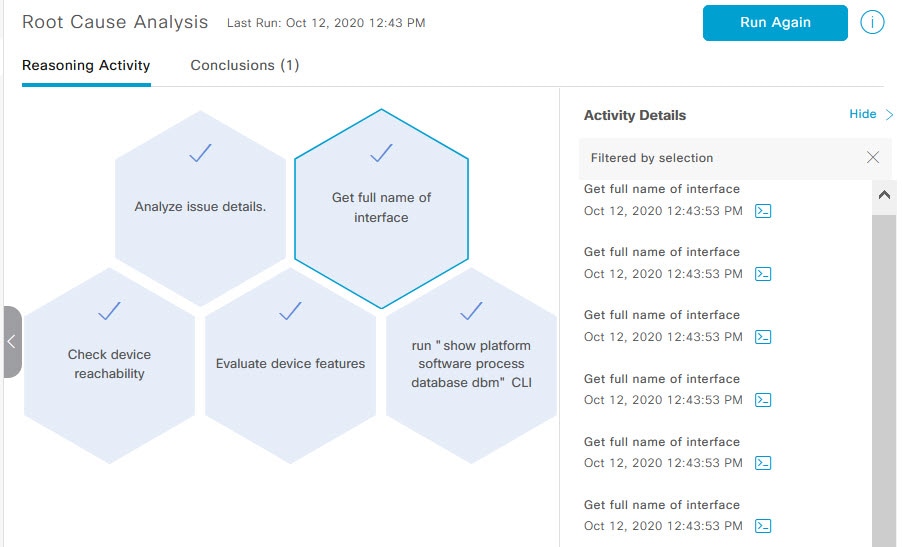Switch to the Reasoning Activity tab
This screenshot has height=547, width=902.
coord(86,66)
